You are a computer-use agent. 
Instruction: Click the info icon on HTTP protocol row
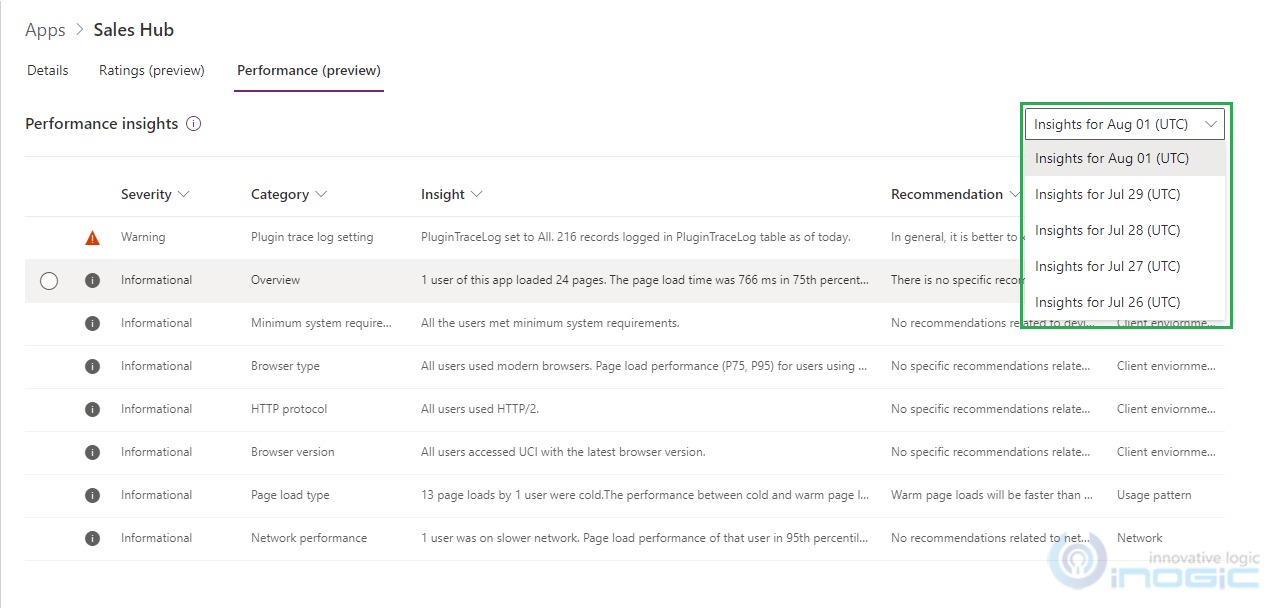[92, 410]
